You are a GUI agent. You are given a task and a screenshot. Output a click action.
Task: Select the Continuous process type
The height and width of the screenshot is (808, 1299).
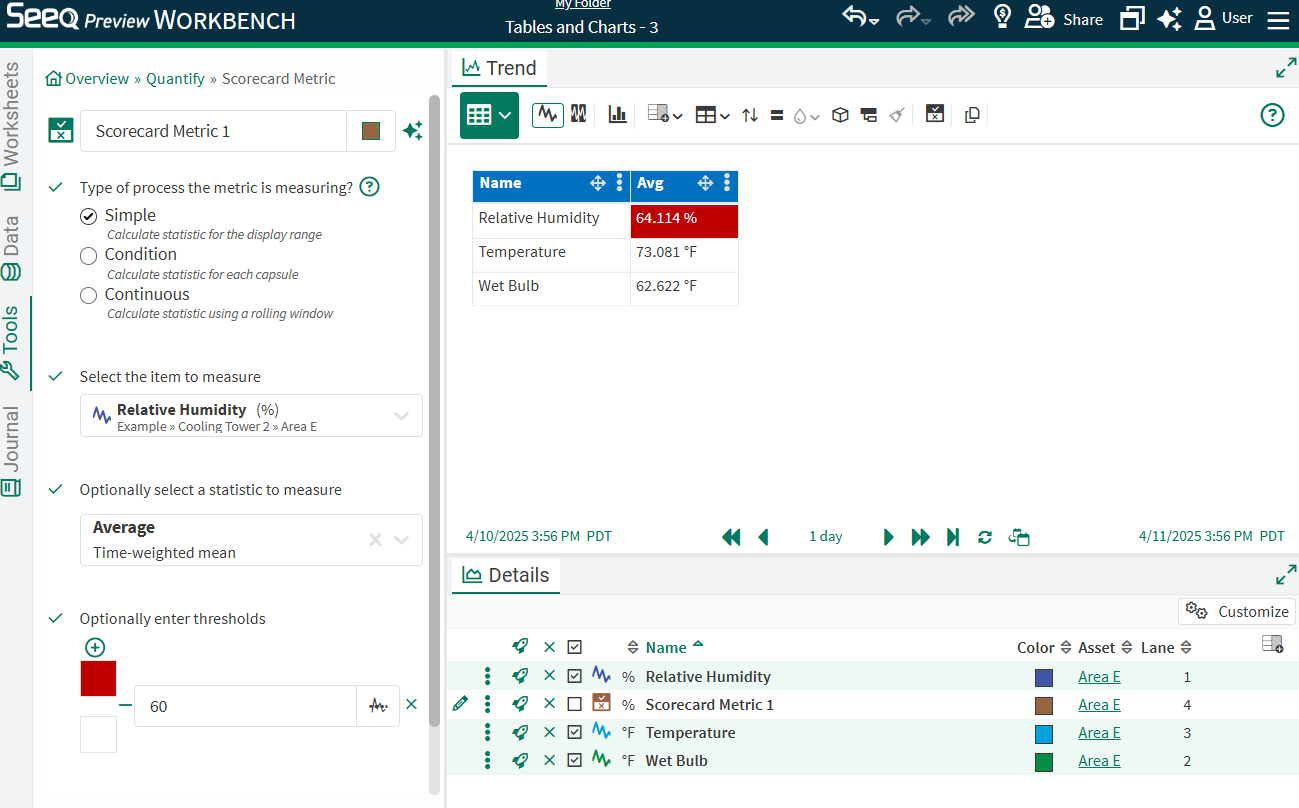click(89, 295)
